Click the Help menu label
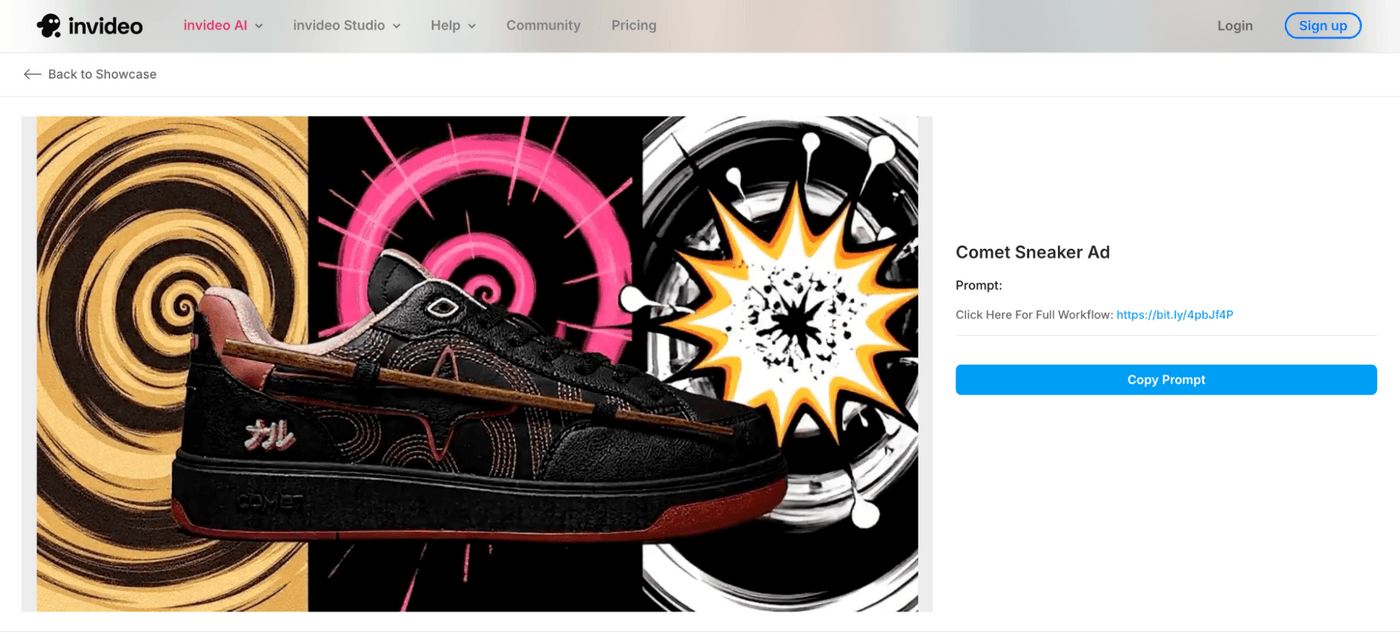 [445, 26]
